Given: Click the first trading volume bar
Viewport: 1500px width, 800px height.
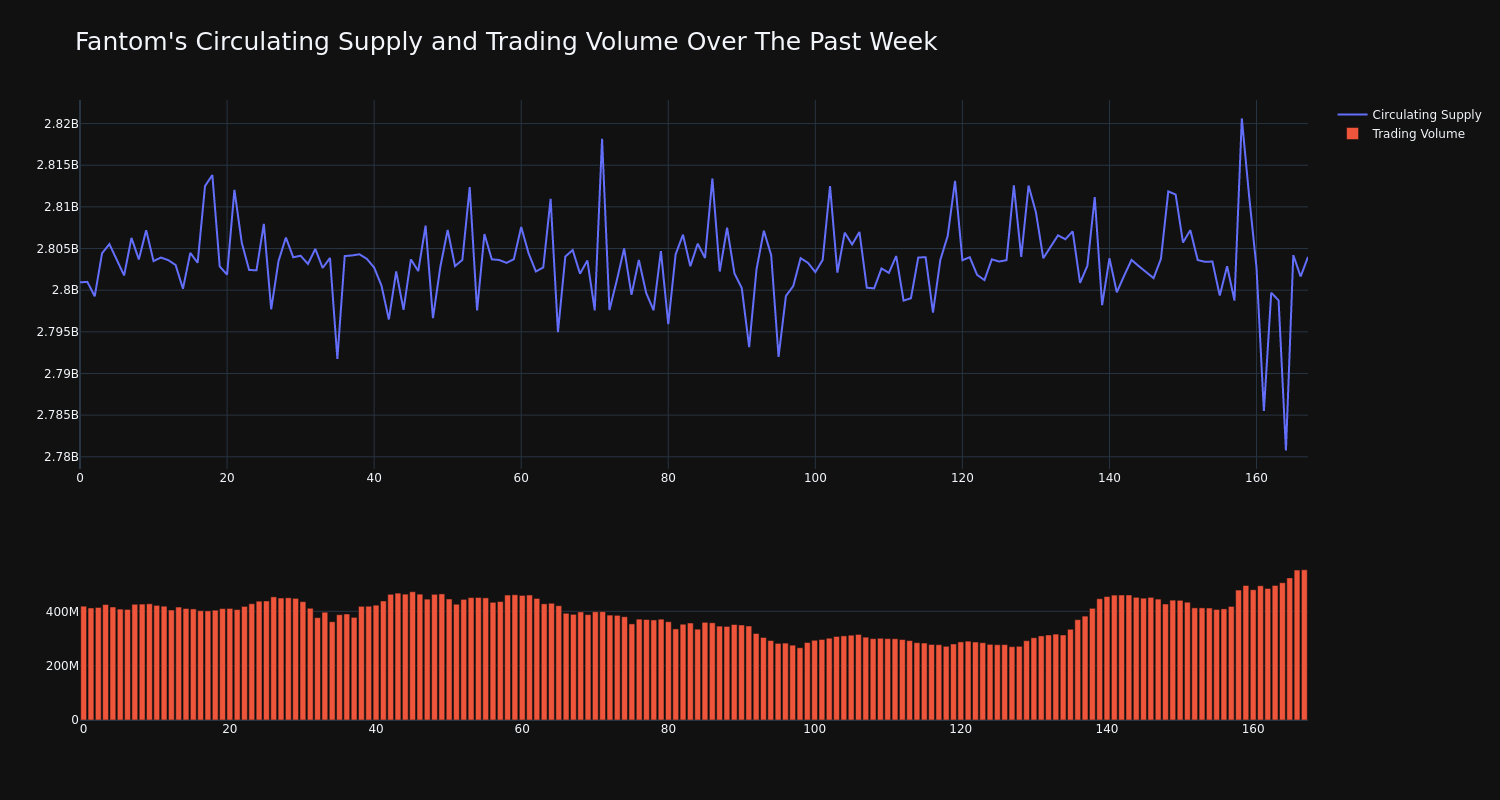Looking at the screenshot, I should [83, 663].
